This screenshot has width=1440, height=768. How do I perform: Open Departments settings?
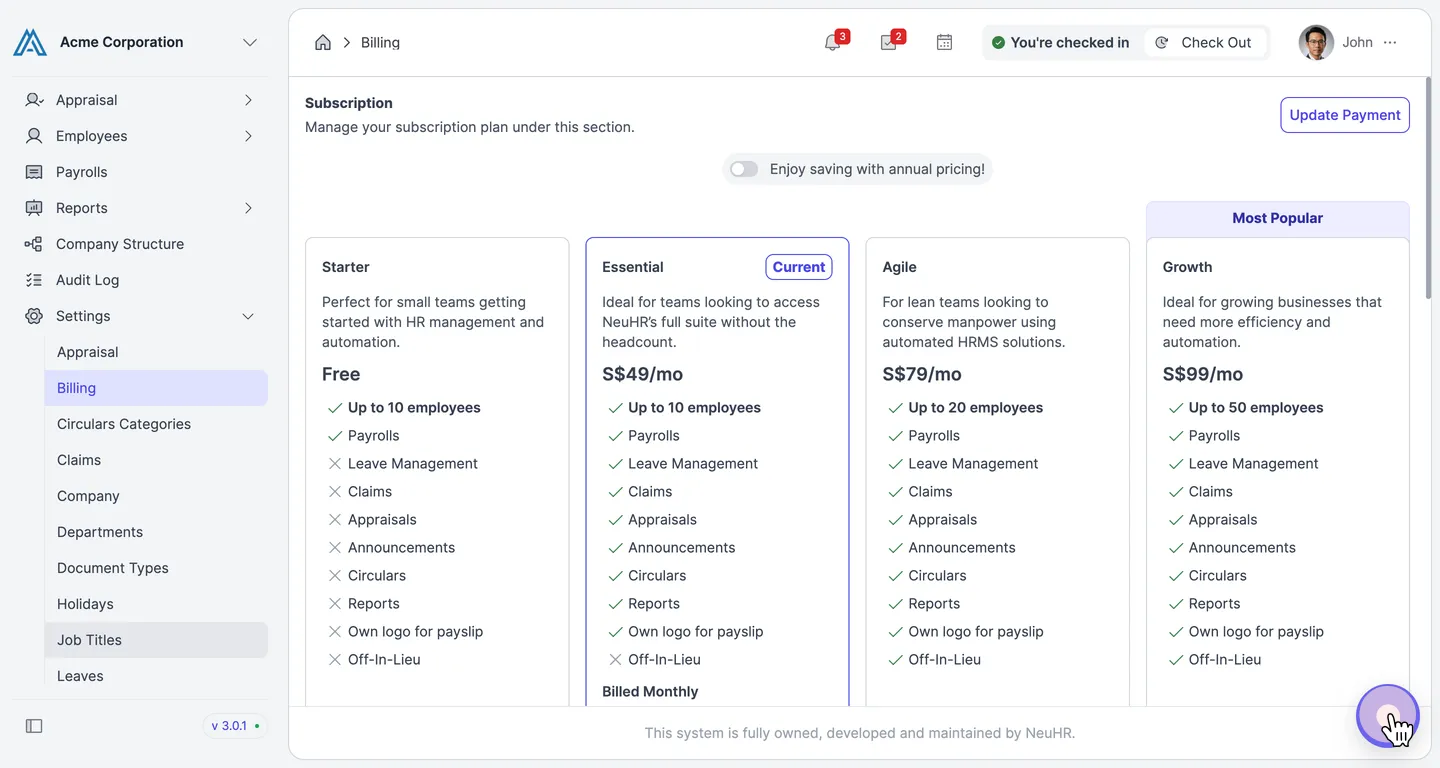pyautogui.click(x=156, y=532)
